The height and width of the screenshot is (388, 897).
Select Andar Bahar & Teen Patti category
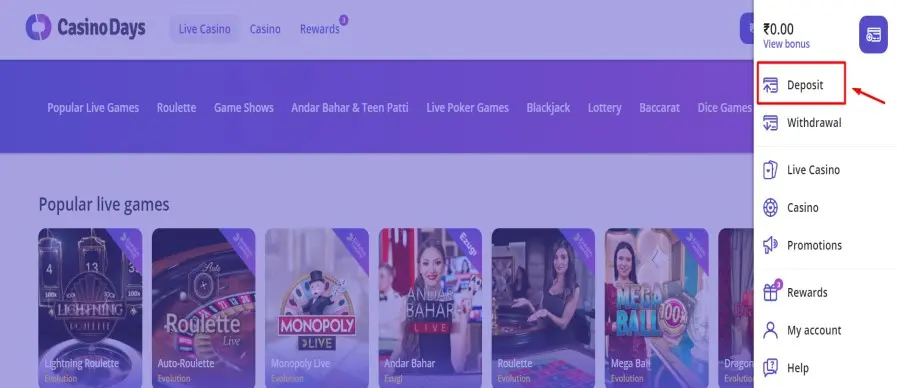[350, 108]
